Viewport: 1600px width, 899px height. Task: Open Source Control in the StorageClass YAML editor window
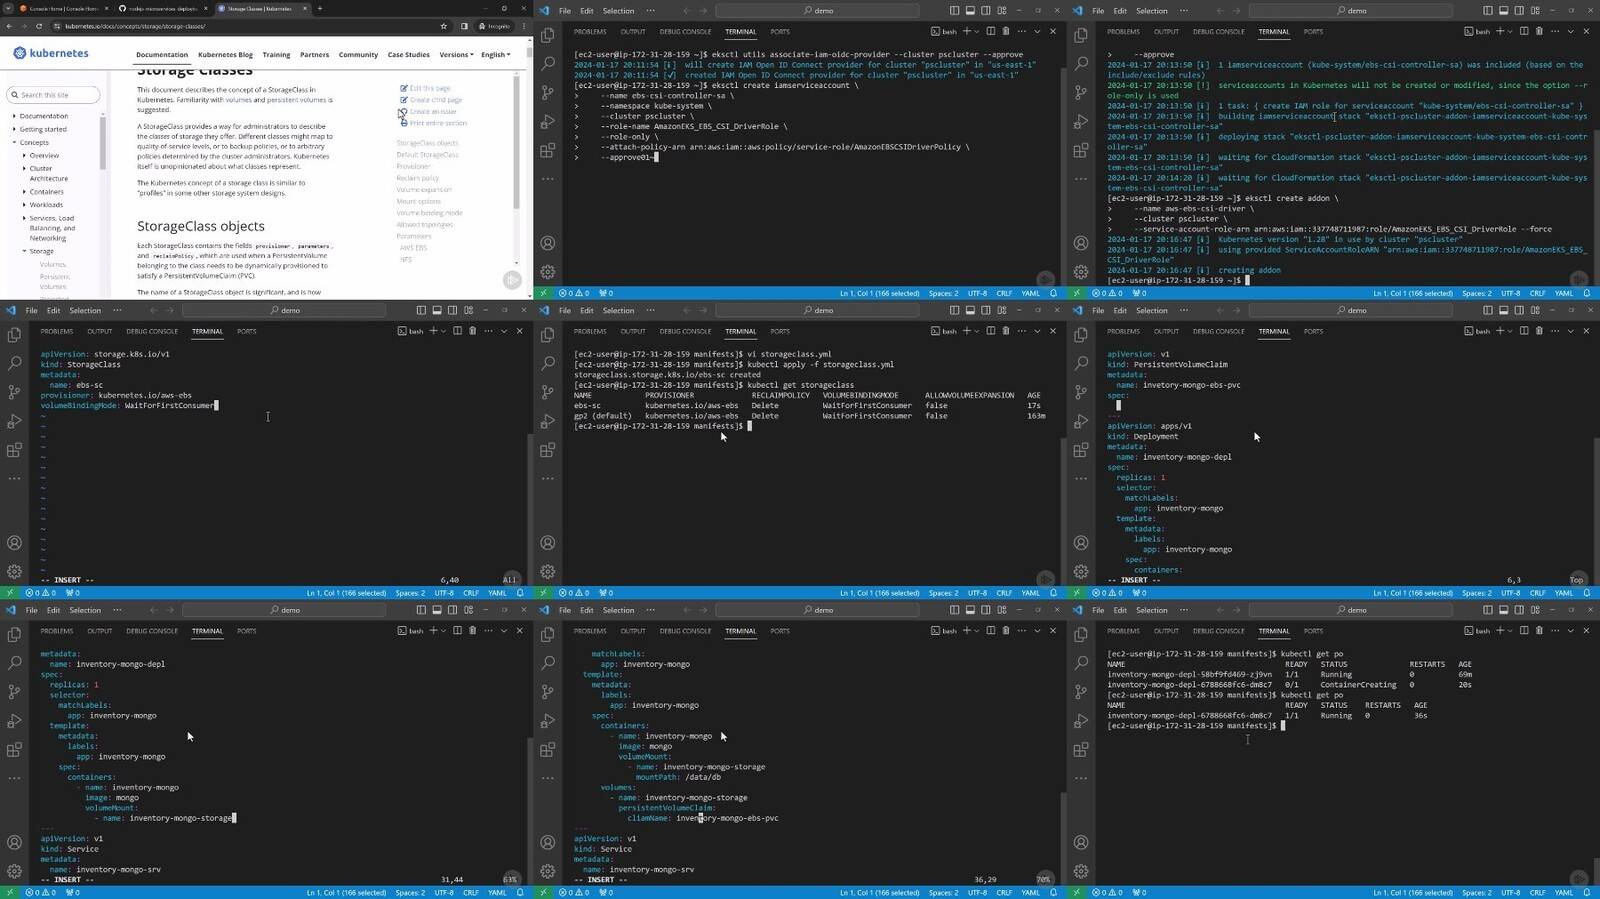click(14, 392)
